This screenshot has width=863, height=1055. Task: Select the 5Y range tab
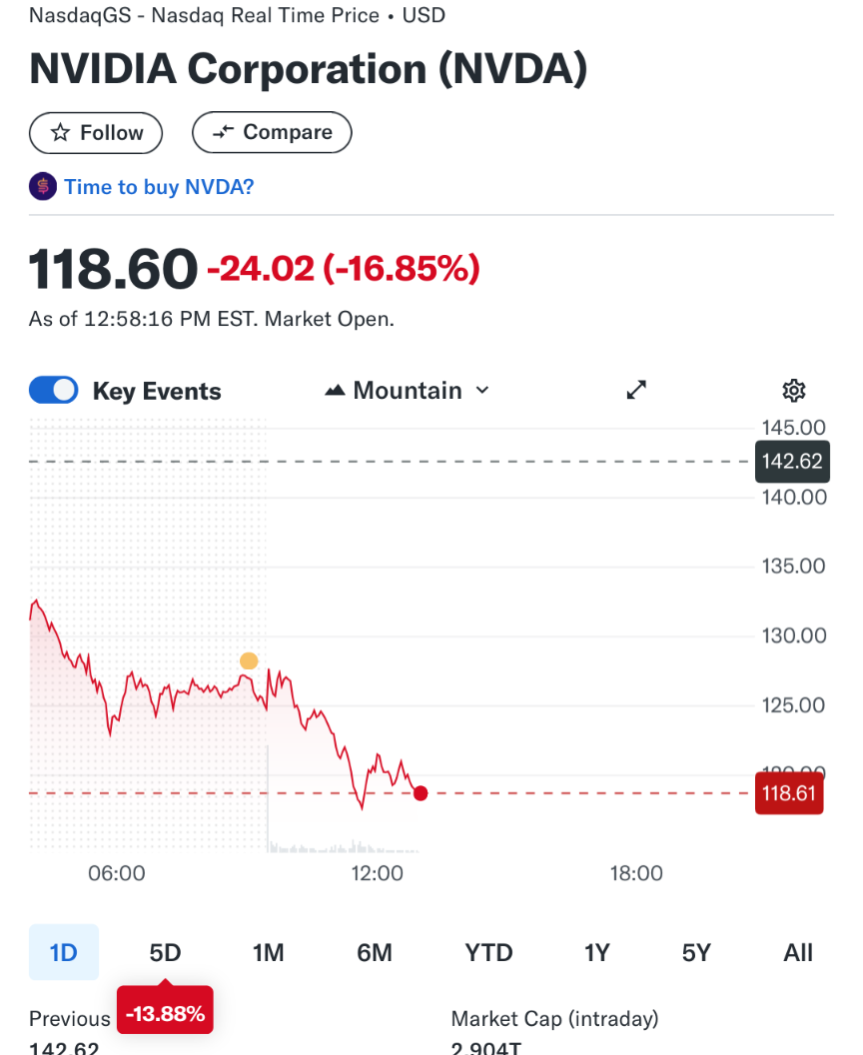pyautogui.click(x=696, y=952)
